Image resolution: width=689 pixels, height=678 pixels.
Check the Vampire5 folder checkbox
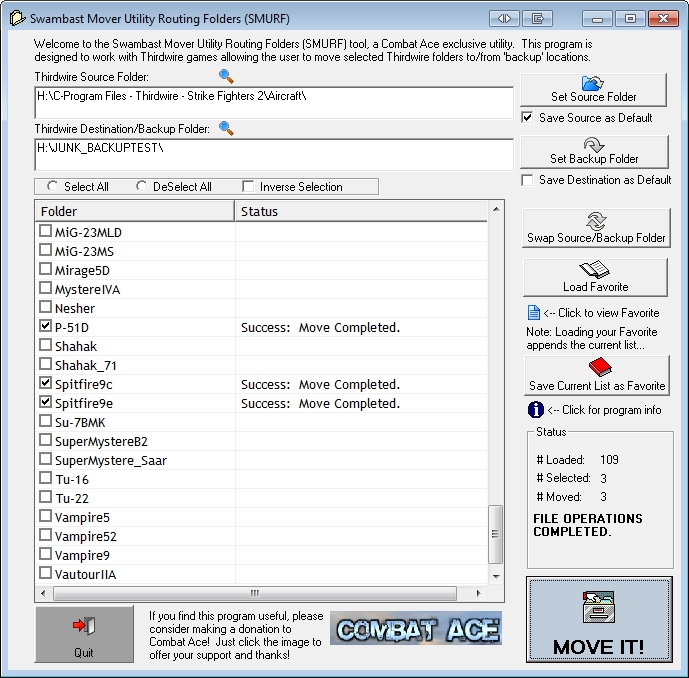coord(45,516)
